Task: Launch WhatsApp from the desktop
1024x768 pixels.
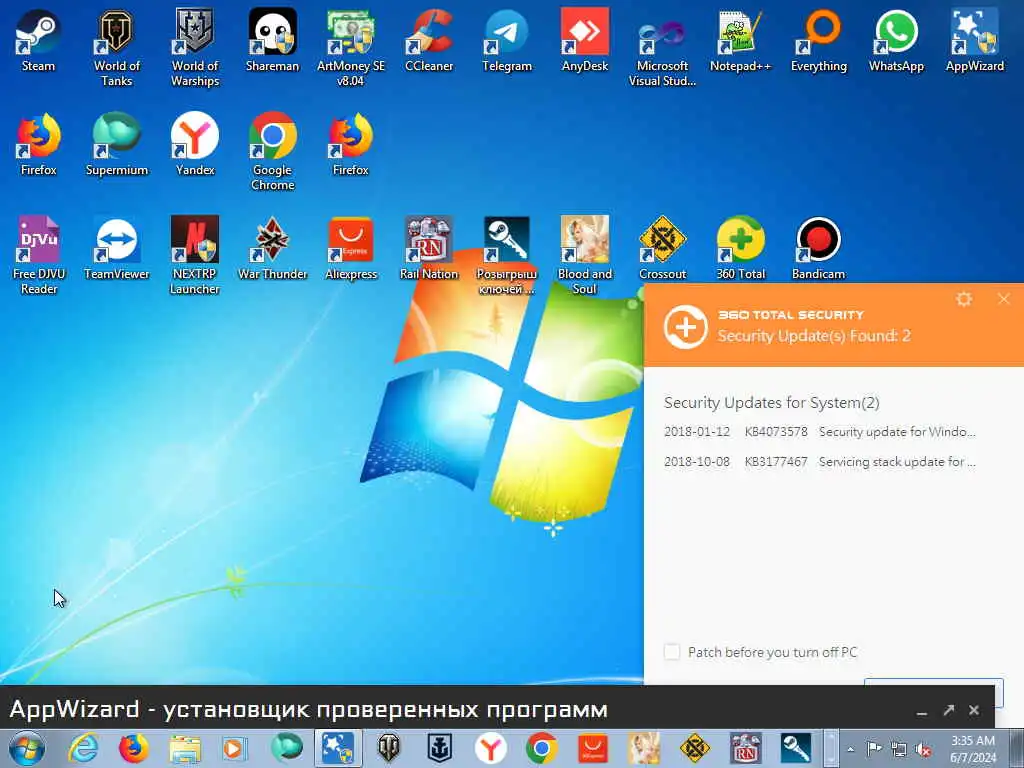Action: coord(896,40)
